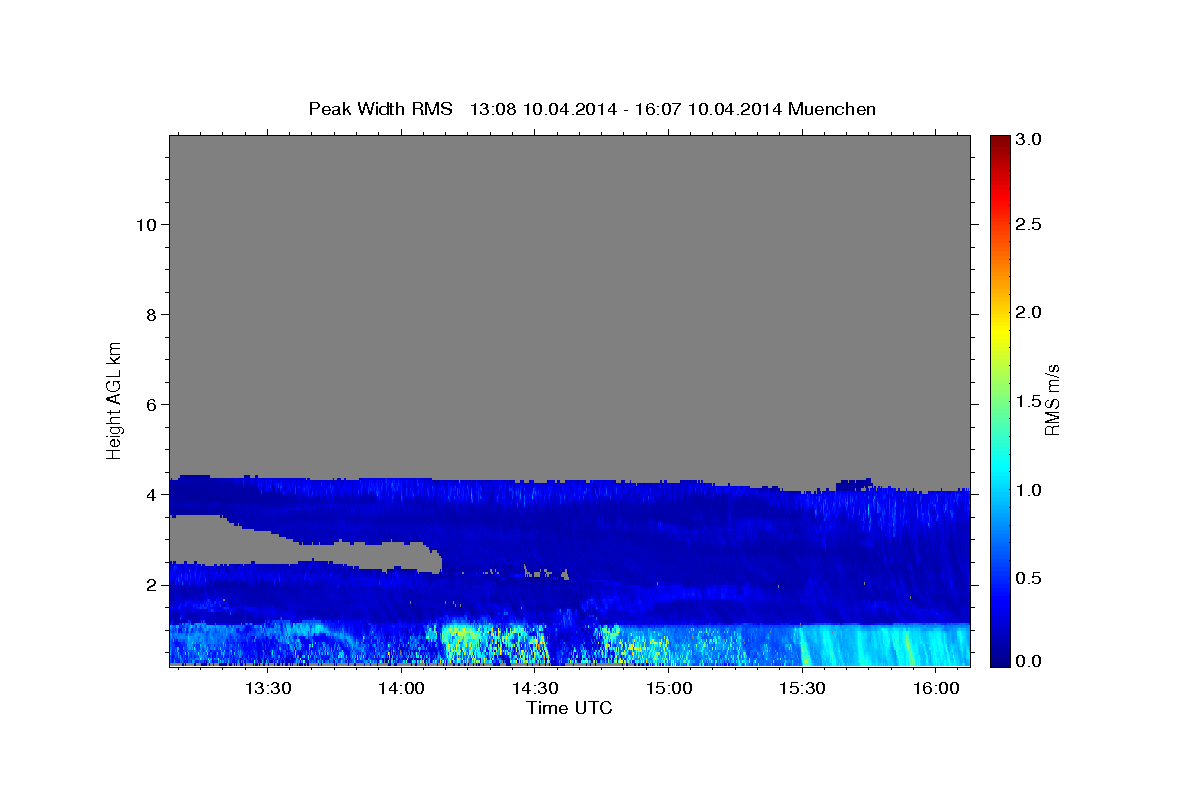Click the 16:00 time tick label
Screen dimensions: 1200x800
point(935,688)
